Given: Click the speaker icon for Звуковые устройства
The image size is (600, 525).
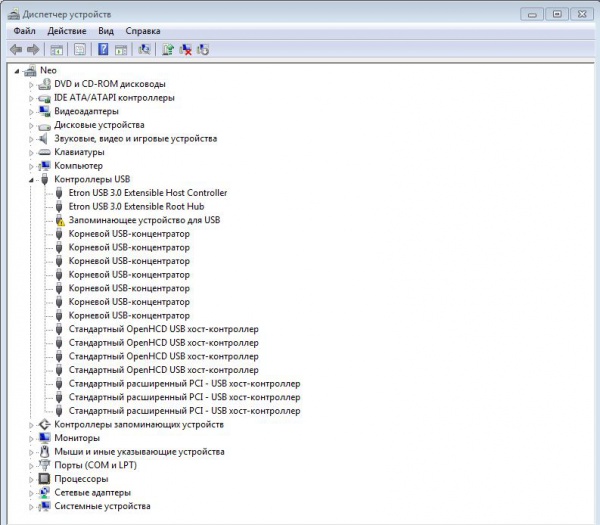Looking at the screenshot, I should click(44, 139).
